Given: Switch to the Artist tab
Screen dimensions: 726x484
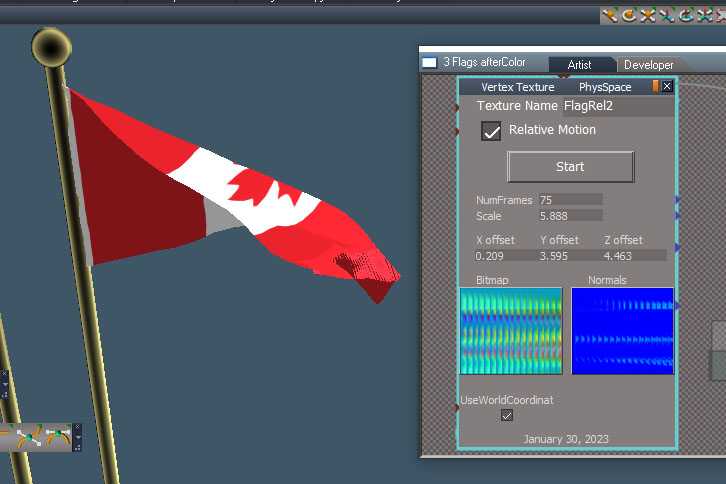Looking at the screenshot, I should click(579, 65).
